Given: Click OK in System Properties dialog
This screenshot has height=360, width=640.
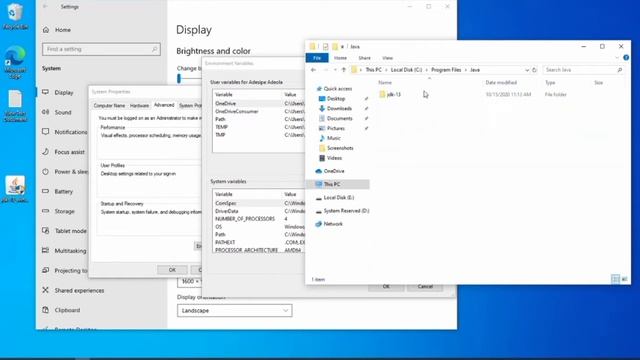Looking at the screenshot, I should click(x=172, y=270).
